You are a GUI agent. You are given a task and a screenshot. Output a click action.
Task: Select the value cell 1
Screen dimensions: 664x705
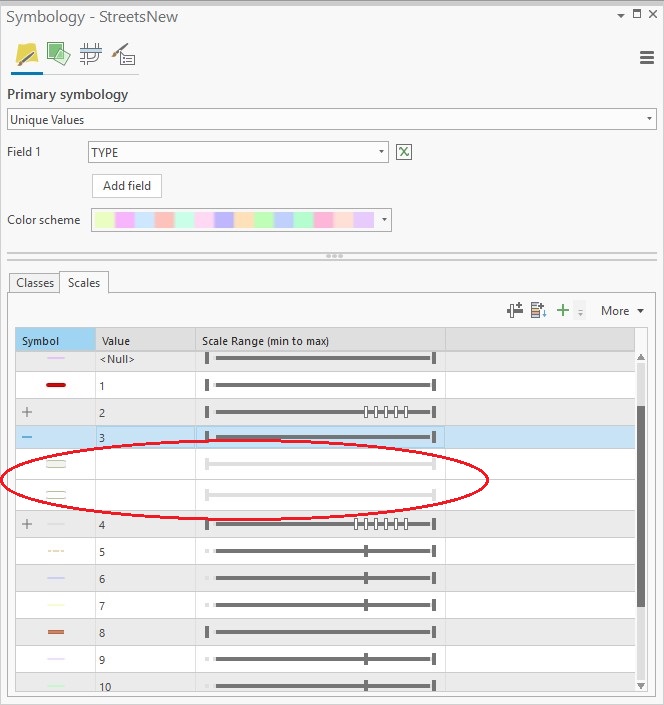(x=145, y=385)
